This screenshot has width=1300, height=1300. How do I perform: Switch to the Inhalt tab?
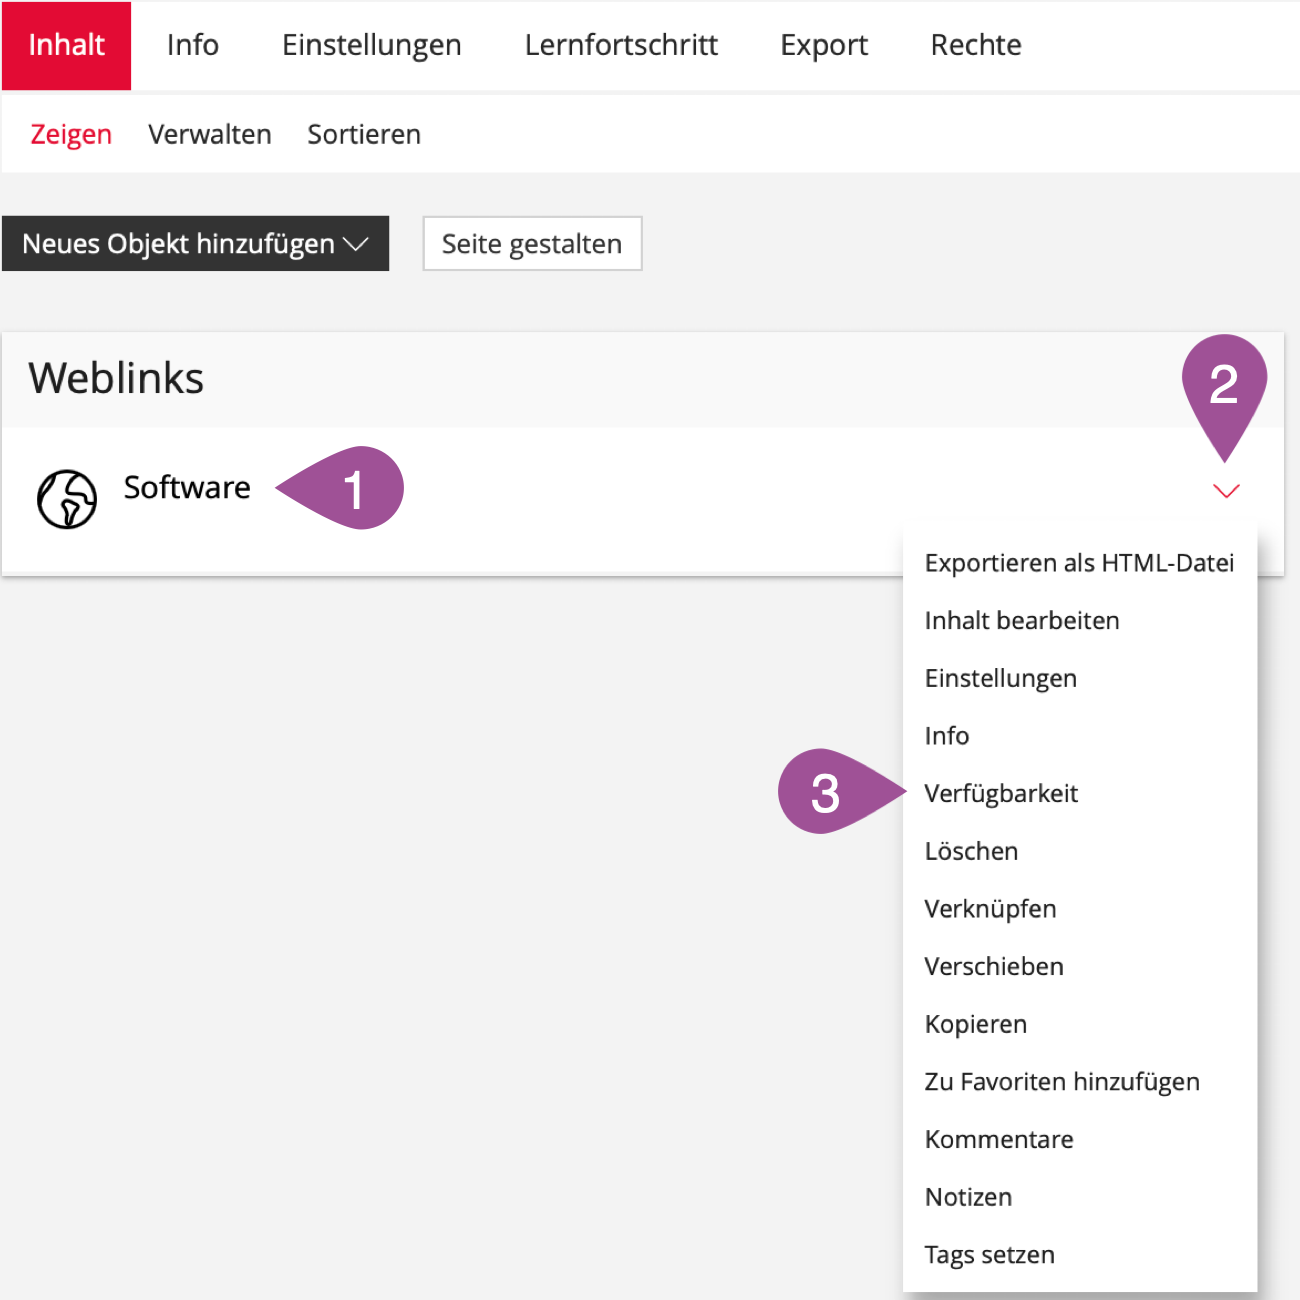pos(66,45)
